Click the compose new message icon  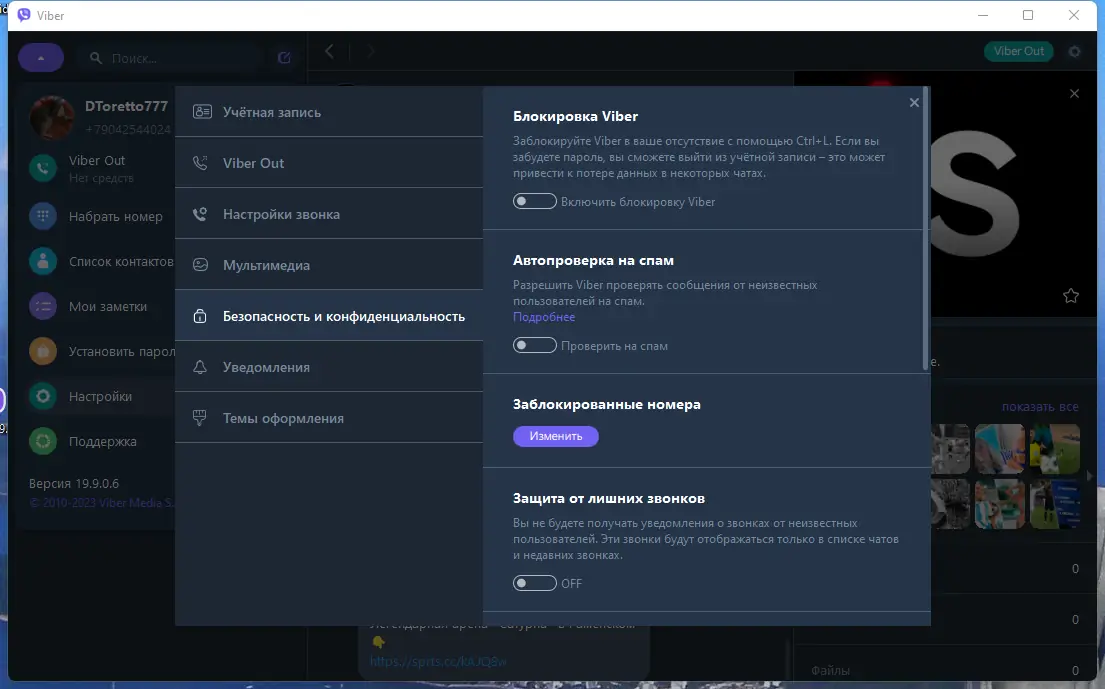[x=284, y=58]
